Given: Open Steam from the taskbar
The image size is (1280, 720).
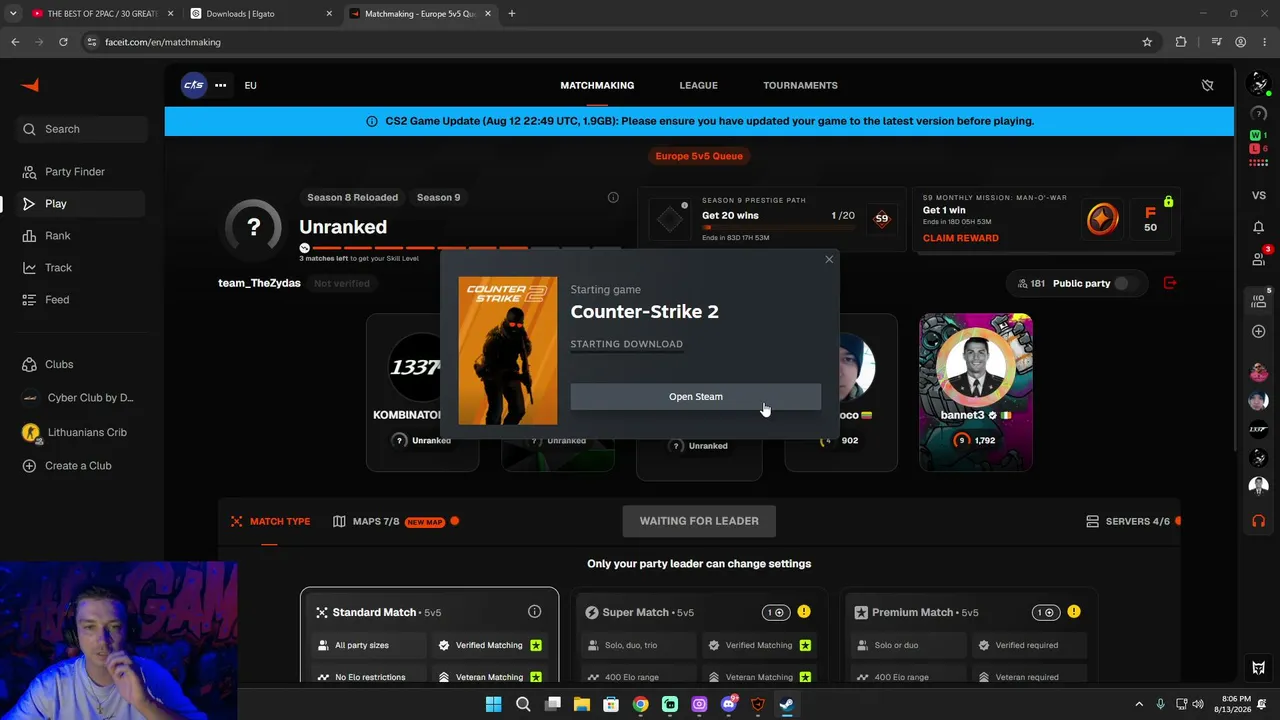Looking at the screenshot, I should click(x=787, y=705).
